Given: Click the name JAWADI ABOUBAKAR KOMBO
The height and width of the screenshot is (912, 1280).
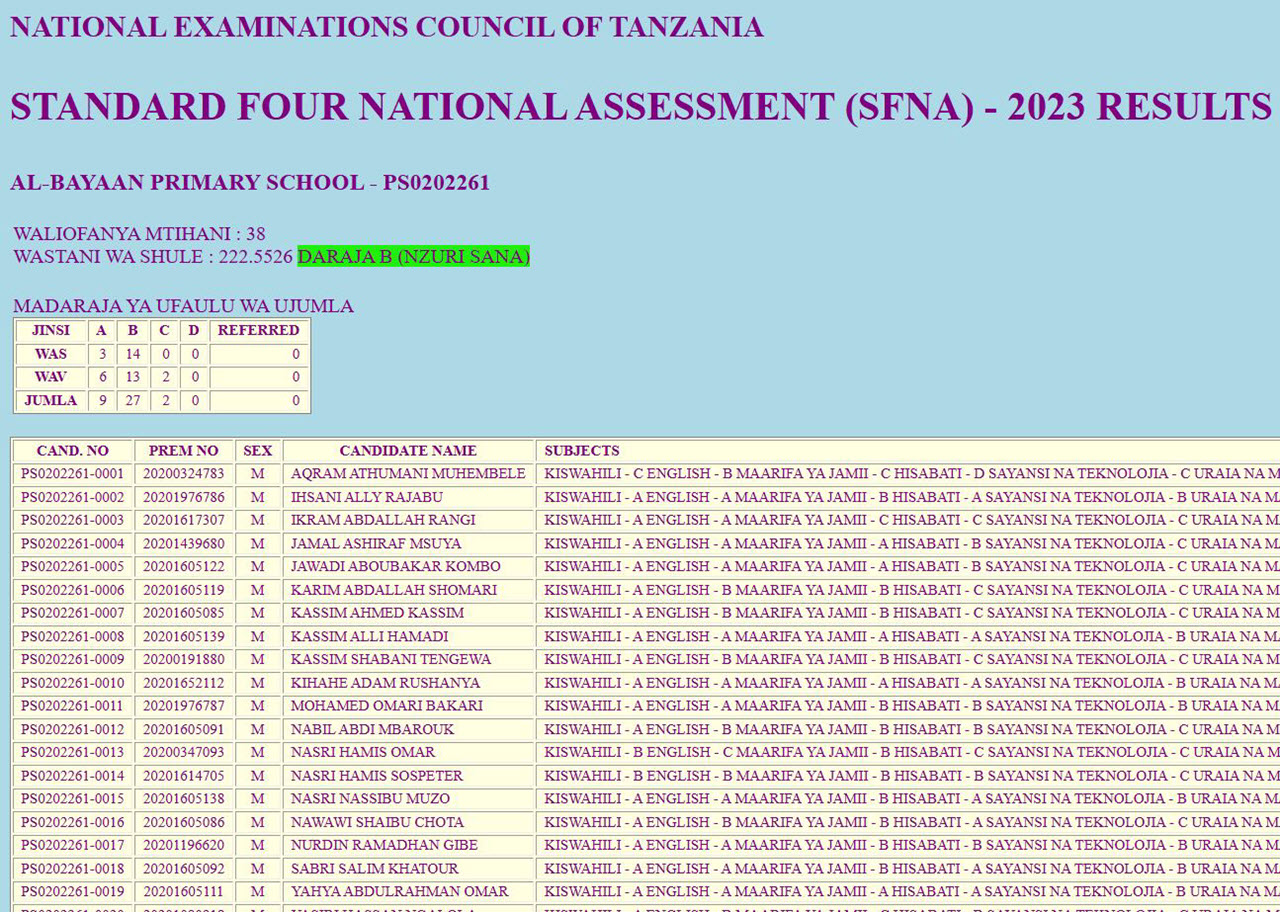Looking at the screenshot, I should click(396, 567).
